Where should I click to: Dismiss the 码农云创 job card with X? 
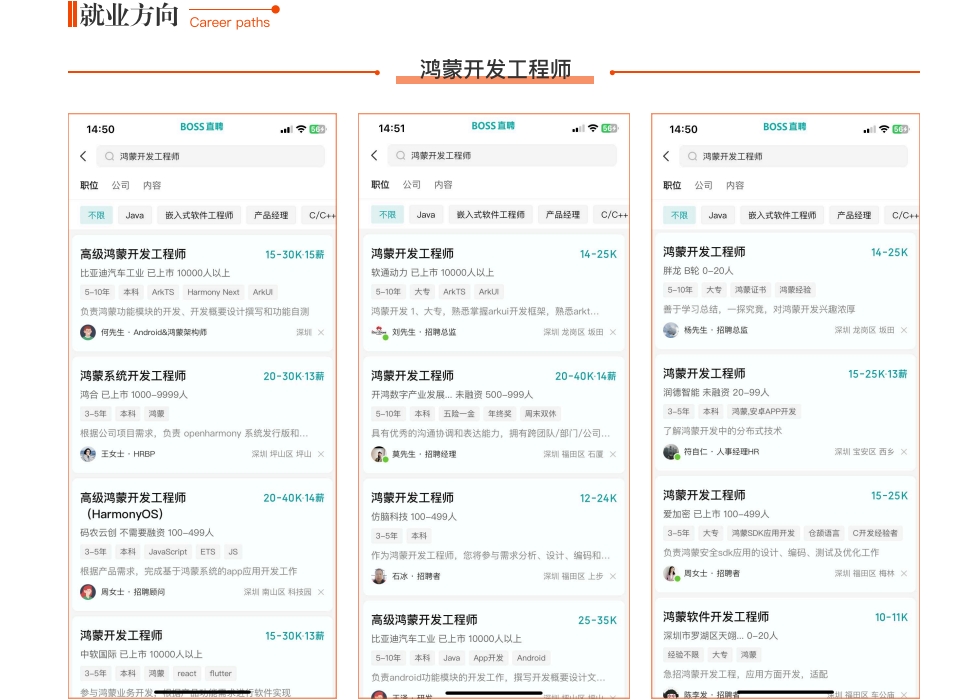click(321, 592)
